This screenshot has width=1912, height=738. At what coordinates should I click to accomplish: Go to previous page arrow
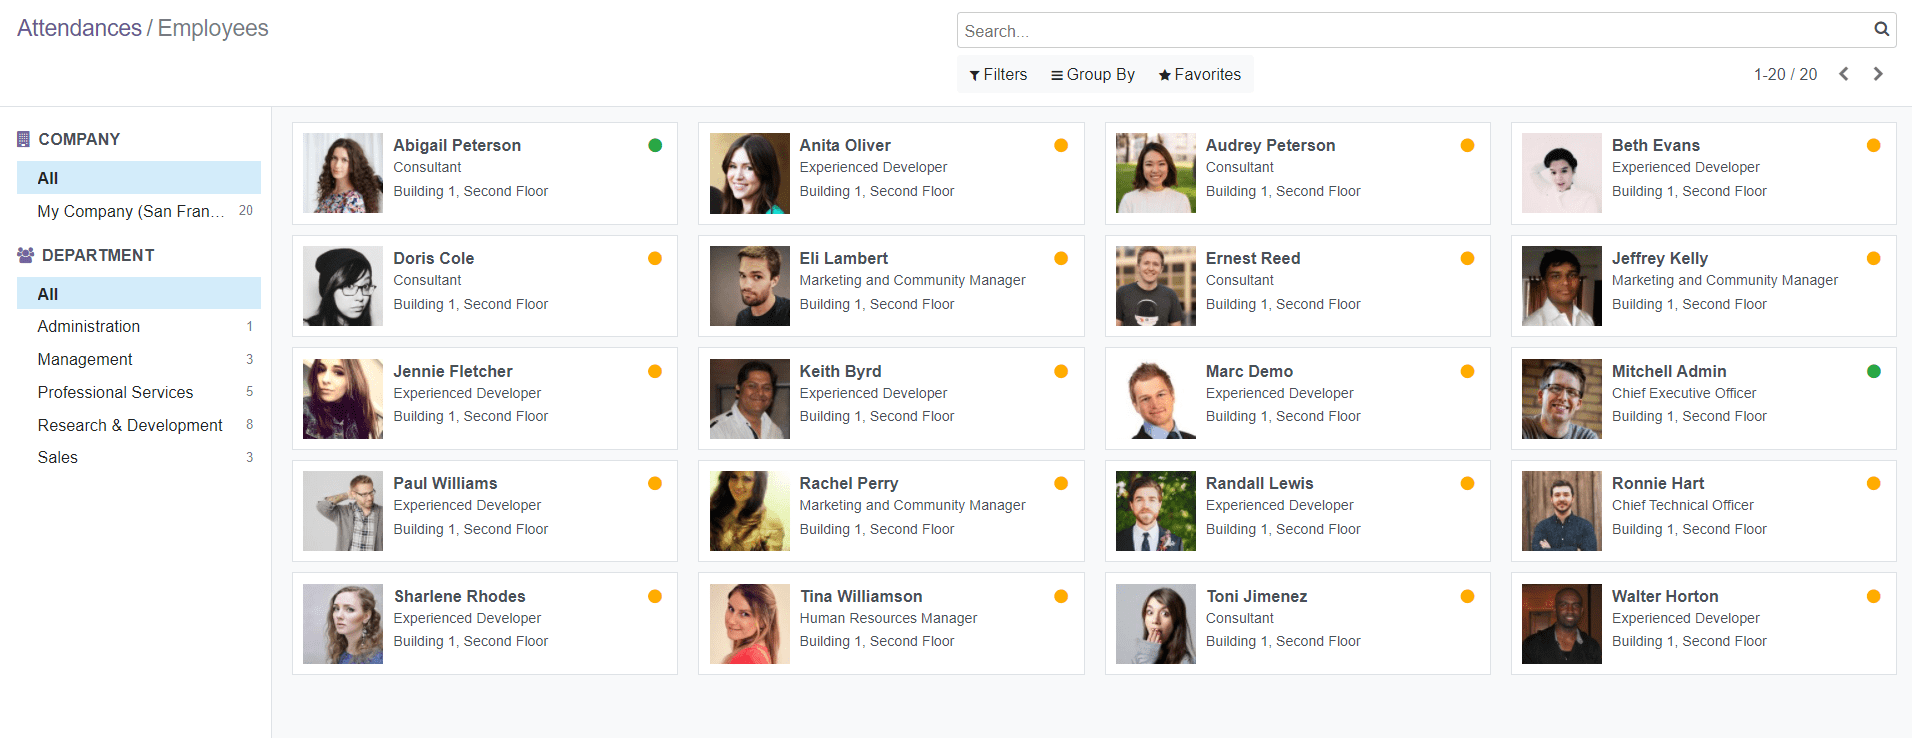(1844, 74)
